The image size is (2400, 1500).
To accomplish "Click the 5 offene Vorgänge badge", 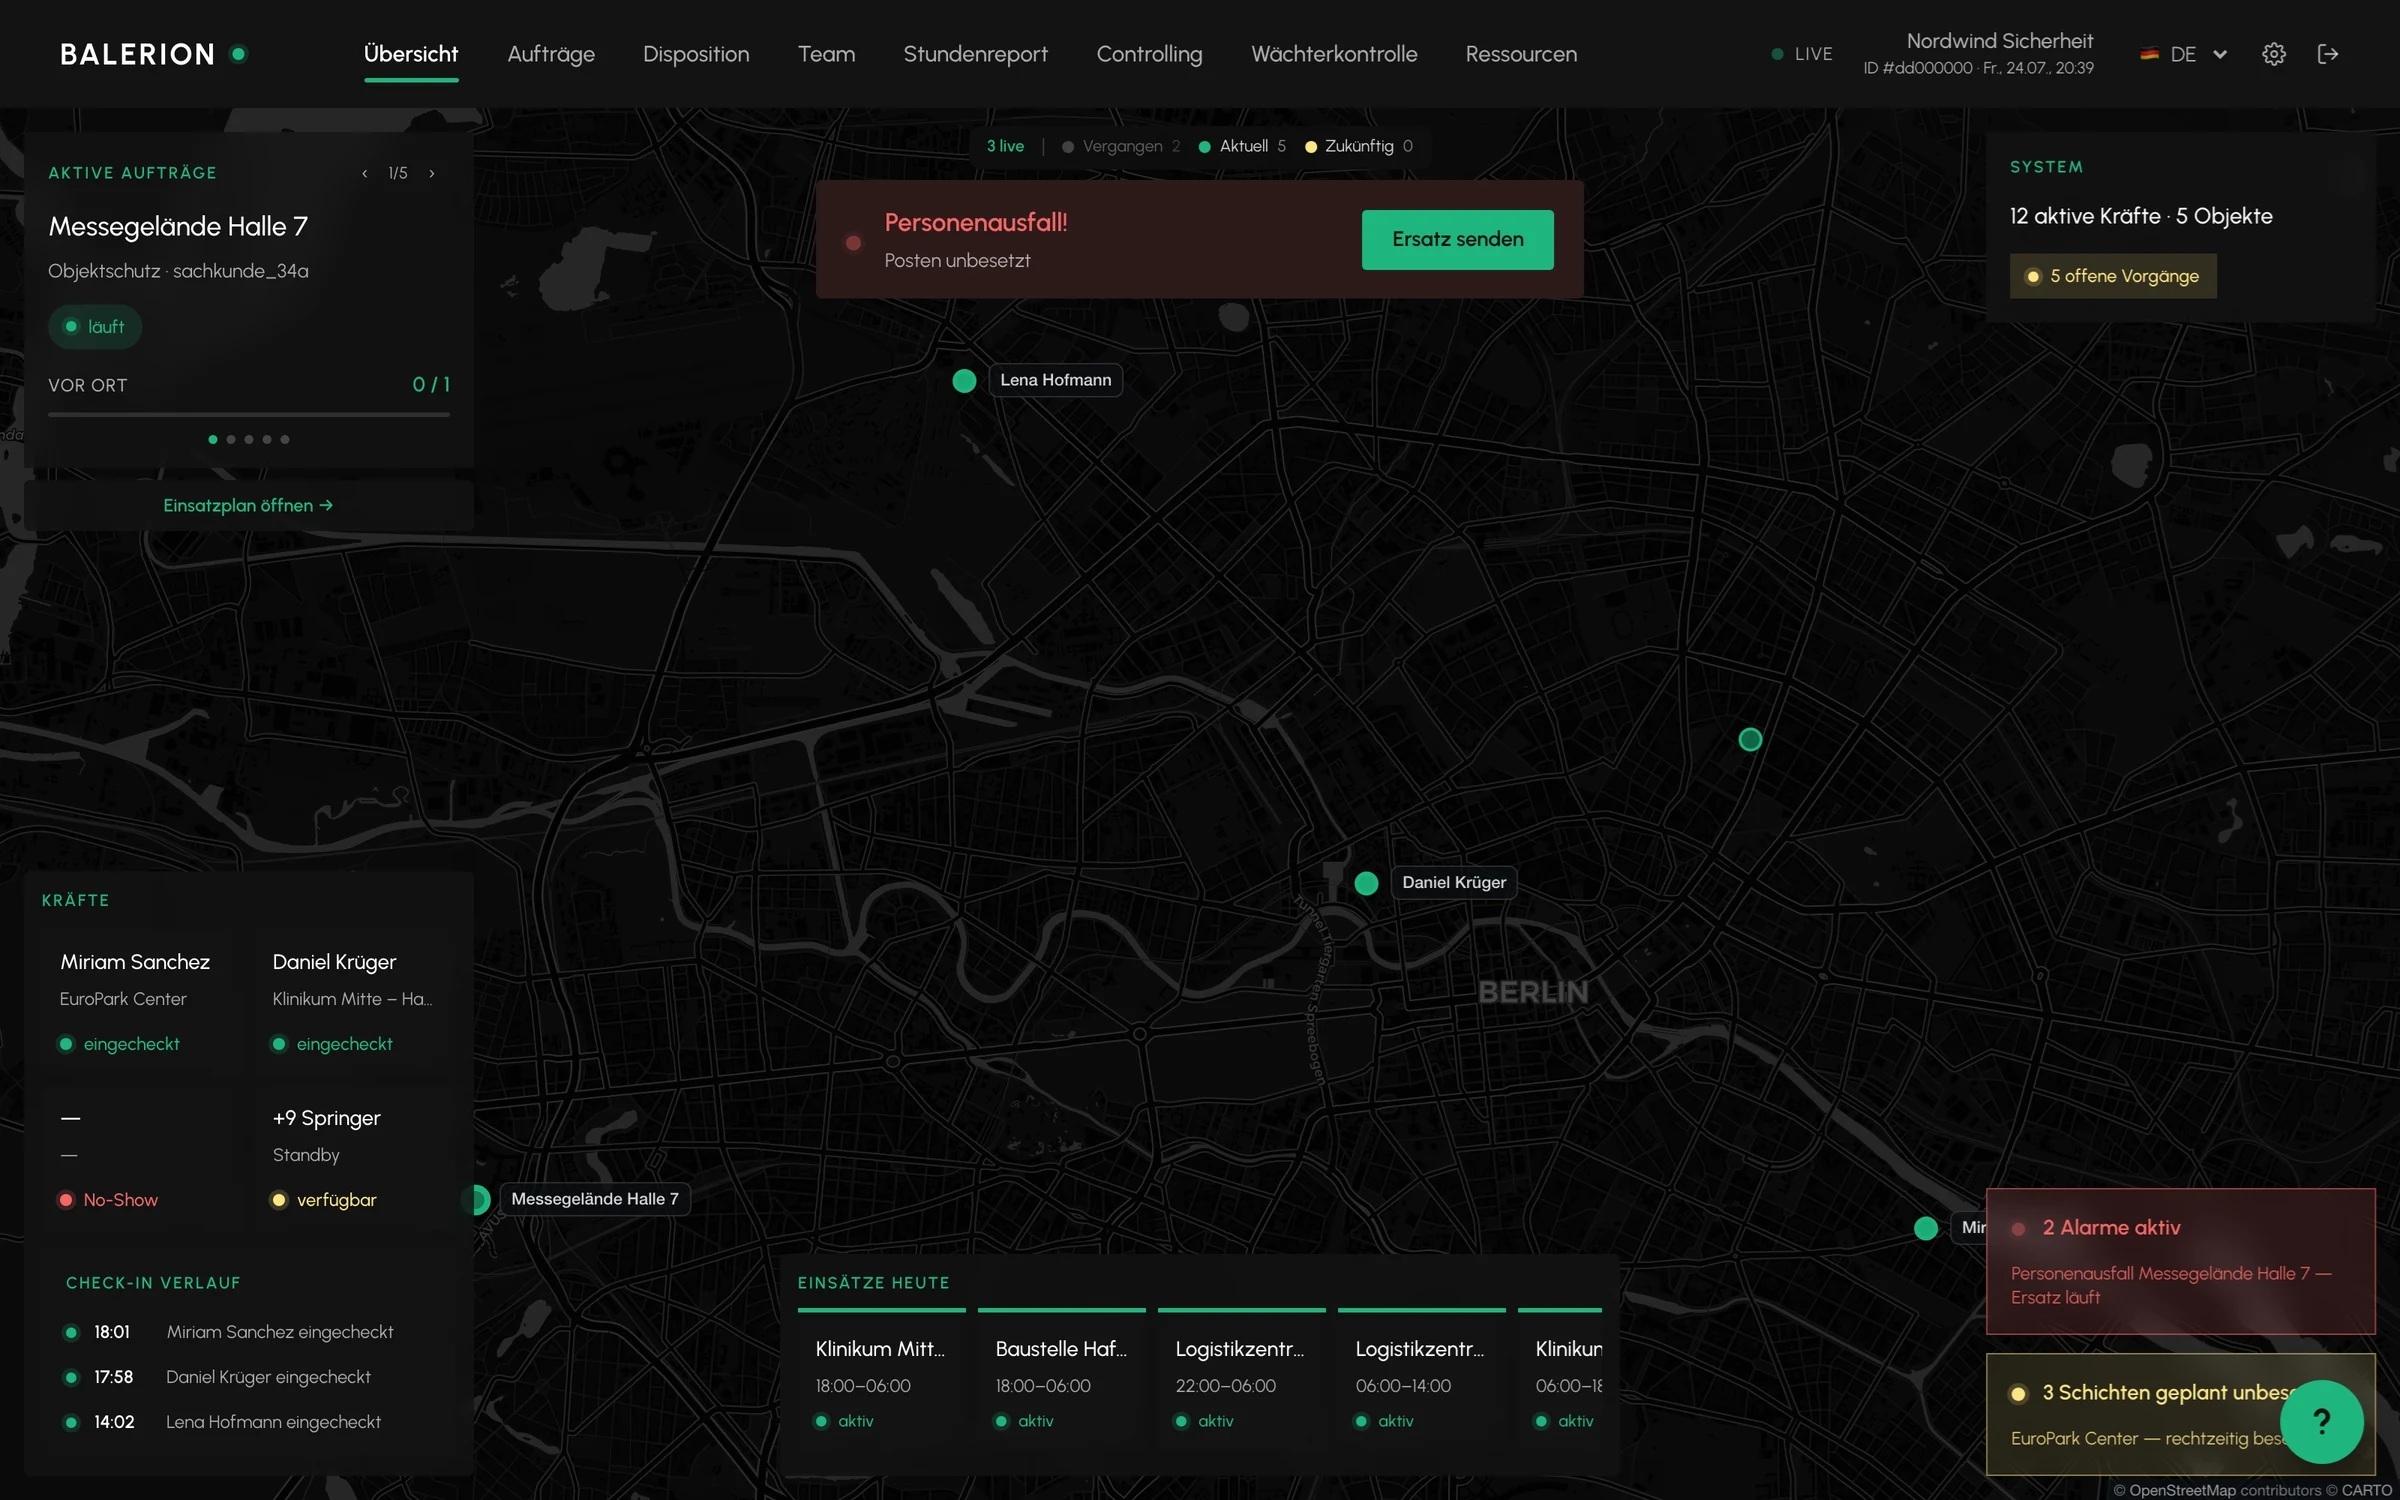I will click(2113, 276).
